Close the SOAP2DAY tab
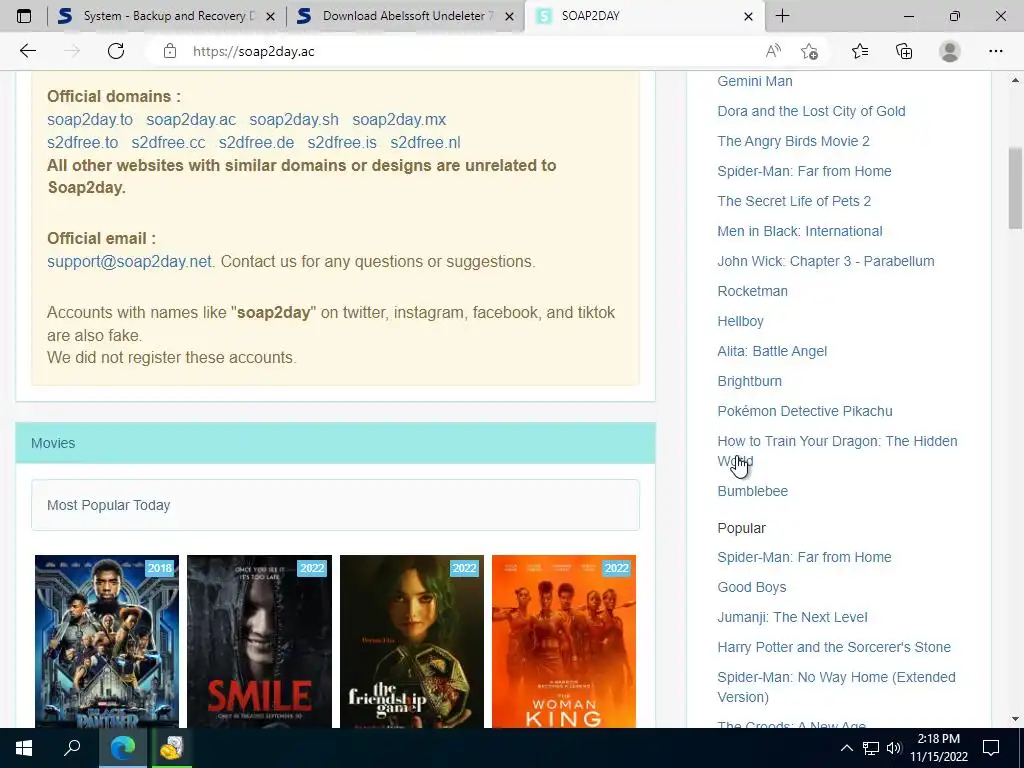The width and height of the screenshot is (1024, 768). coord(748,16)
